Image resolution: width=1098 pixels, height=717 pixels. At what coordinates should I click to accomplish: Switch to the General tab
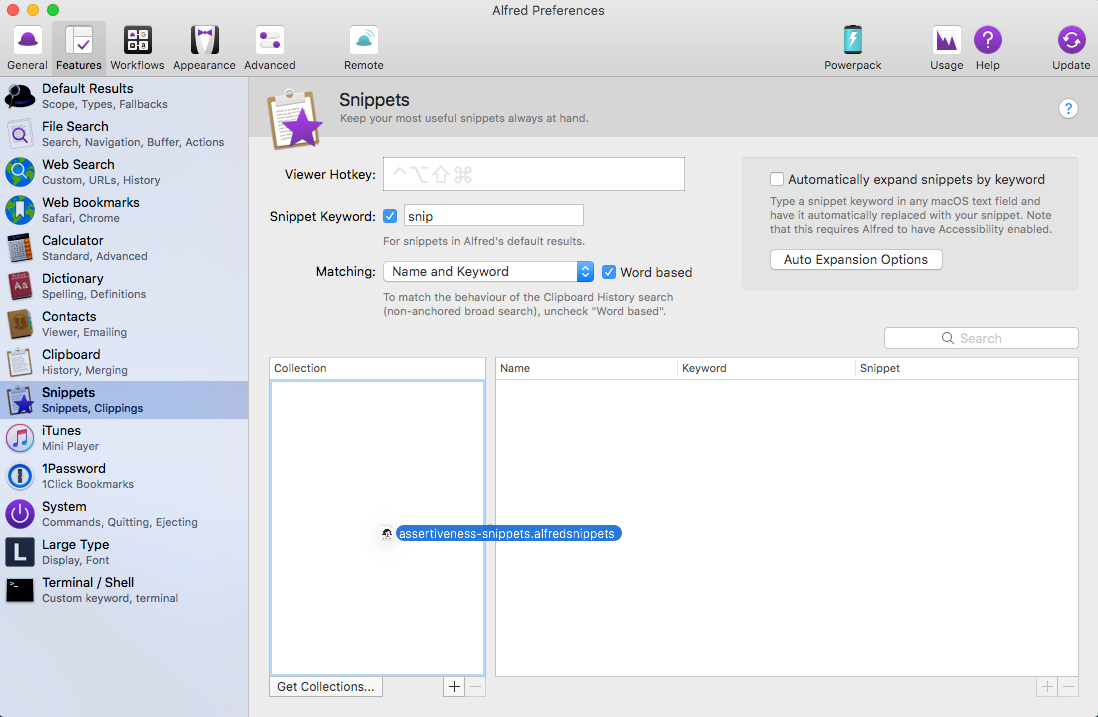pos(27,48)
